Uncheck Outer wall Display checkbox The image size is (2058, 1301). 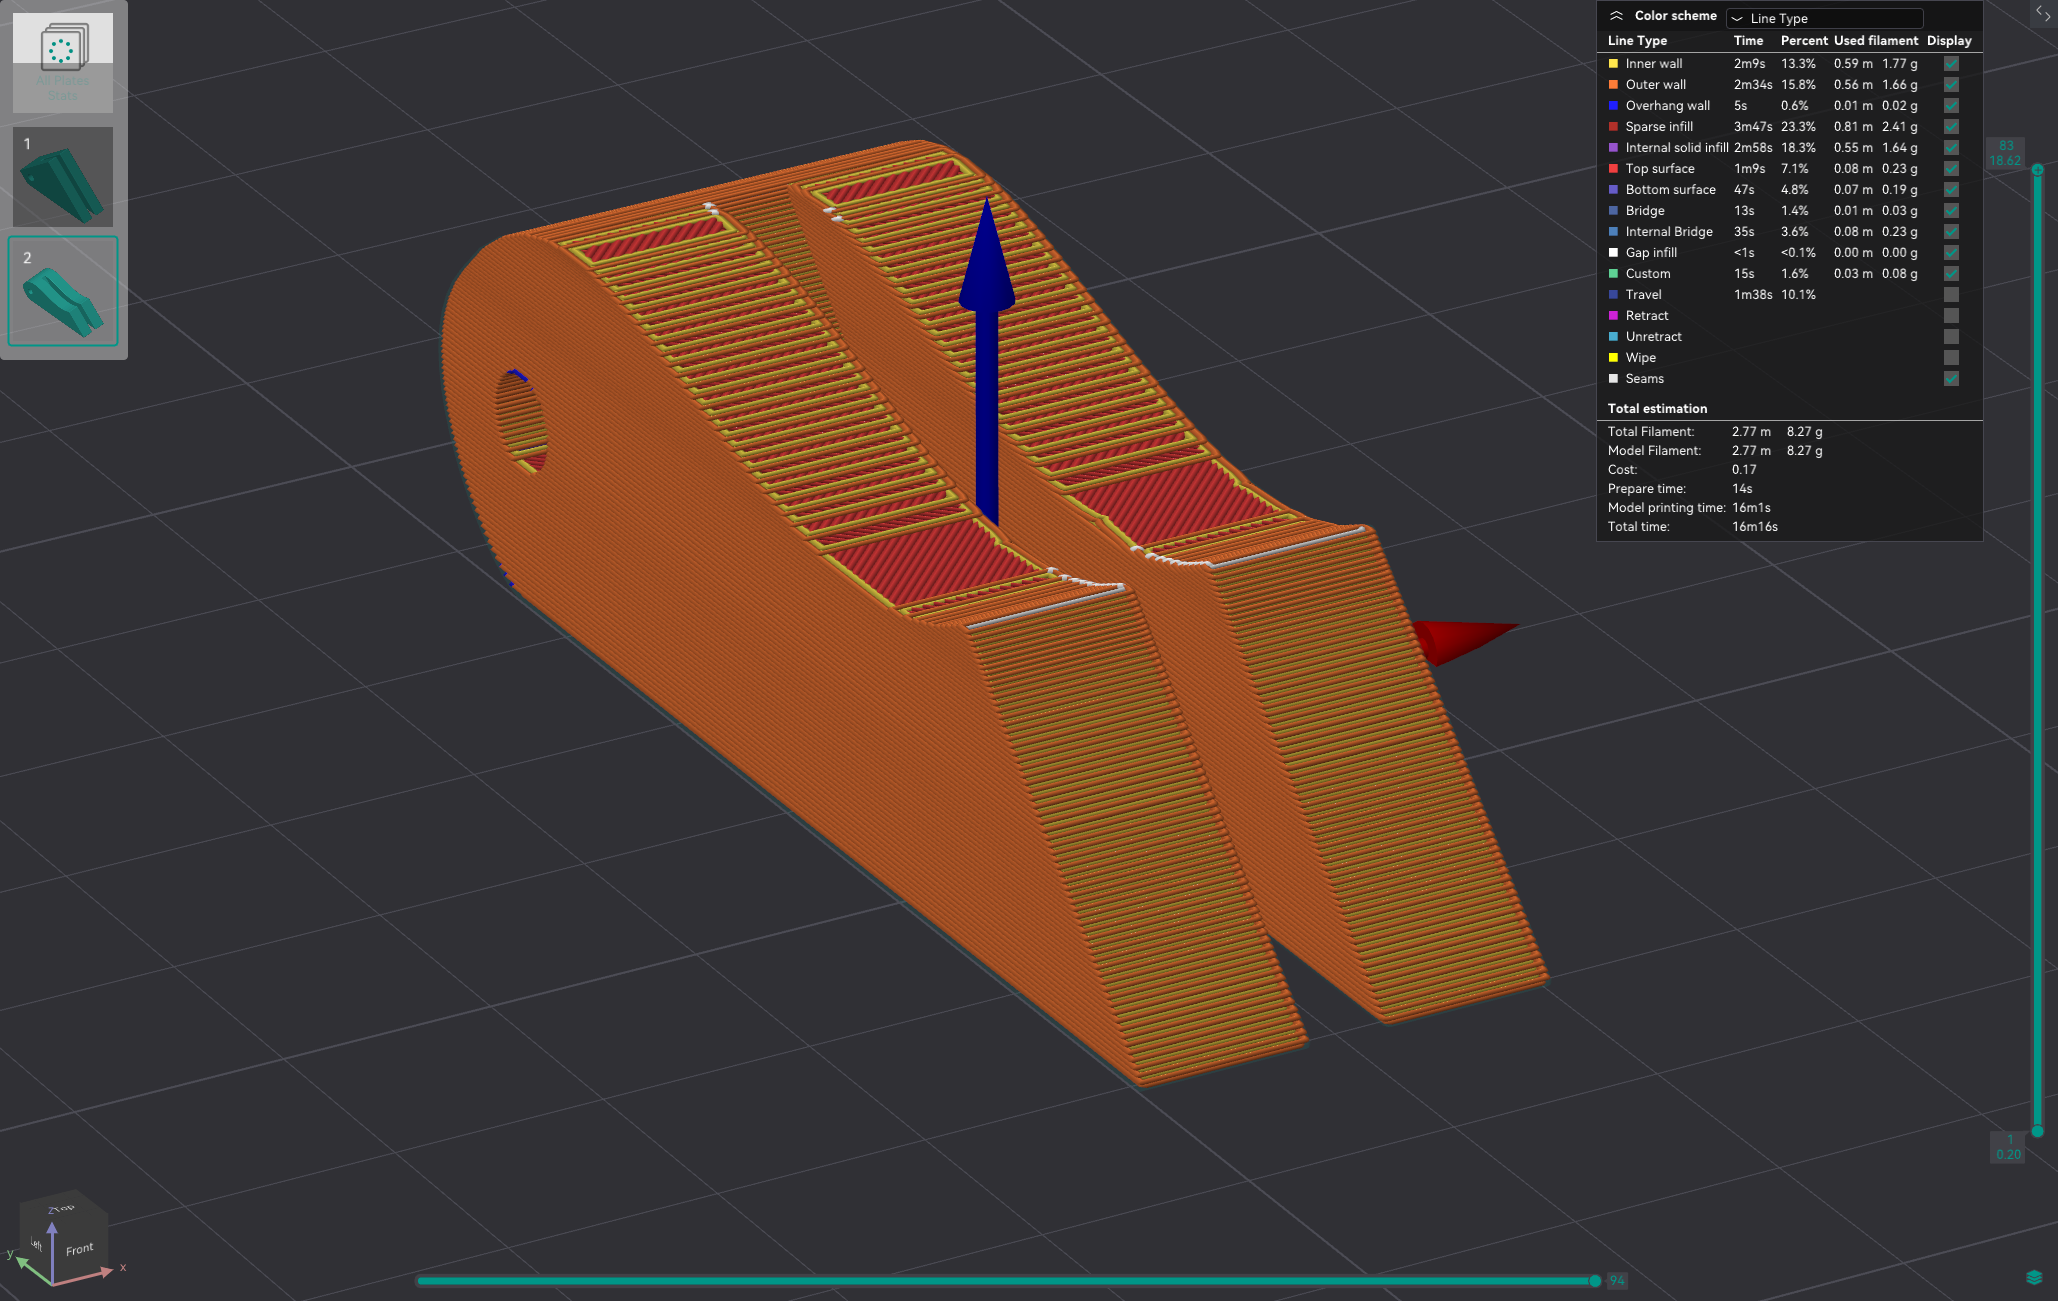pos(1951,84)
